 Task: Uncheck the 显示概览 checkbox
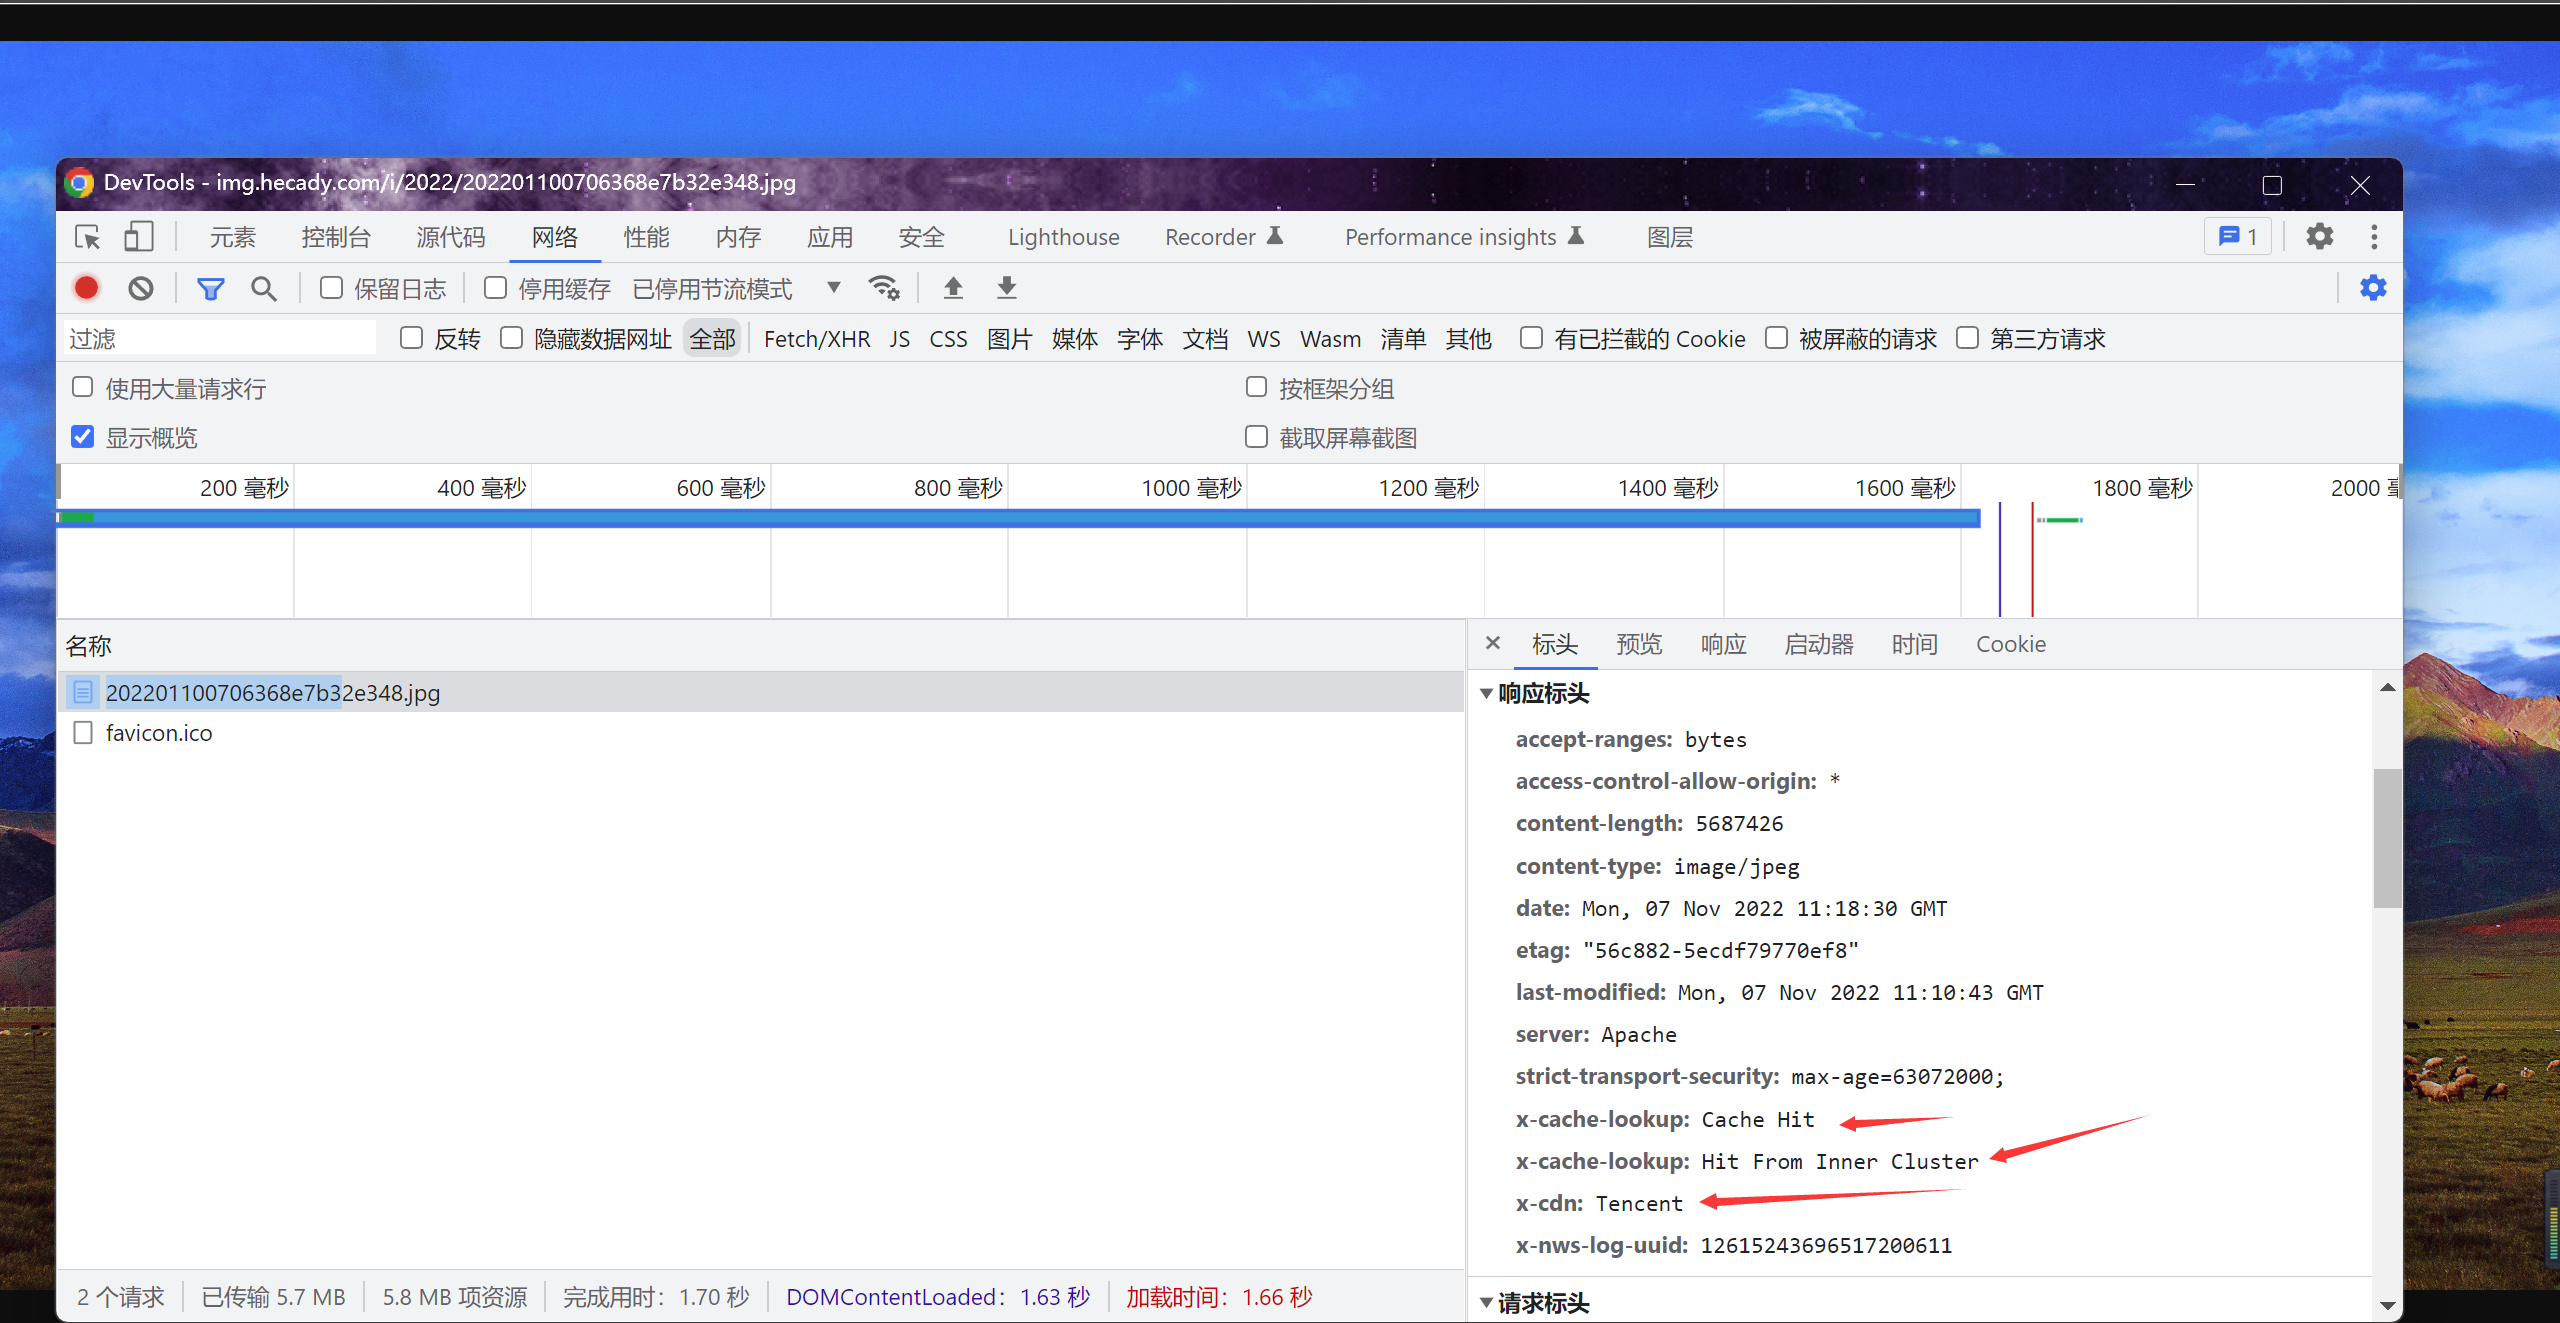point(83,437)
